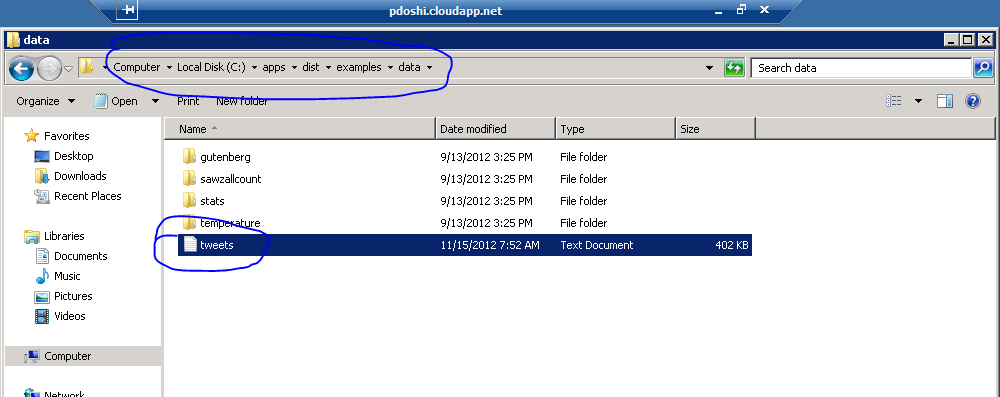Toggle the preview pane icon

tap(945, 101)
